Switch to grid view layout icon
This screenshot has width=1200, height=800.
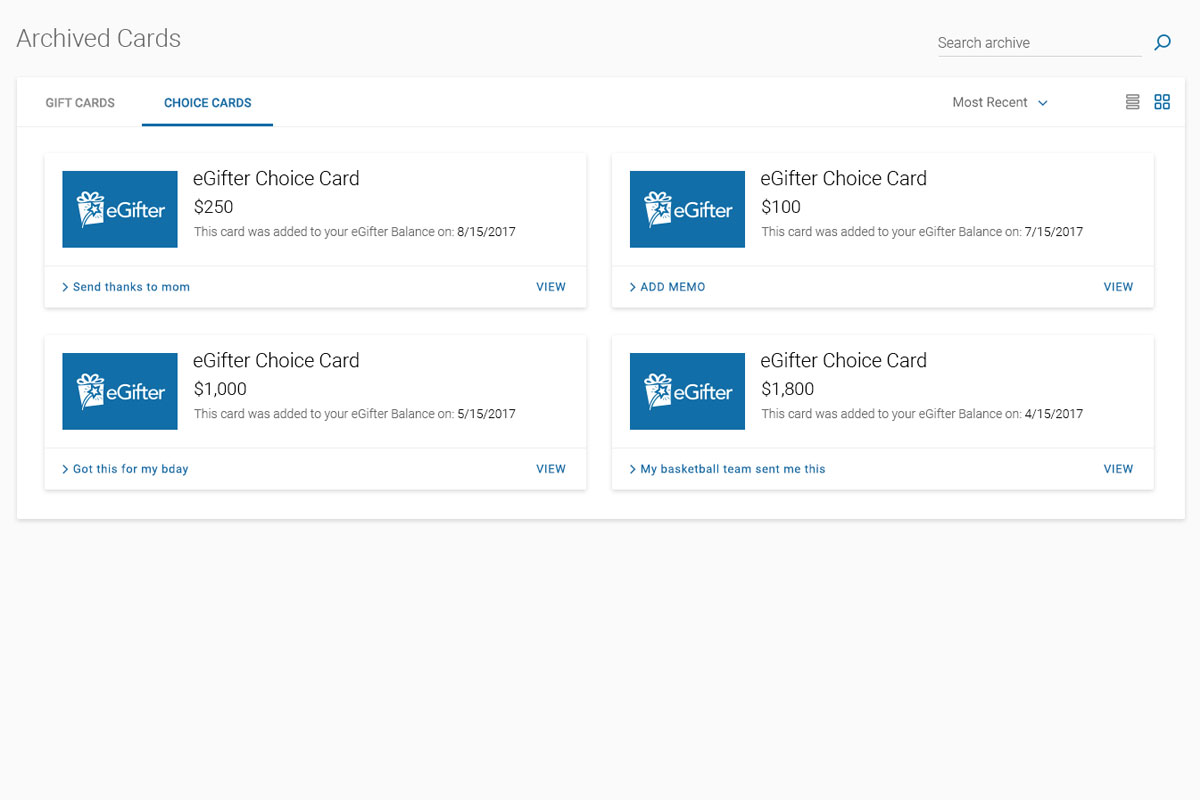click(x=1162, y=102)
